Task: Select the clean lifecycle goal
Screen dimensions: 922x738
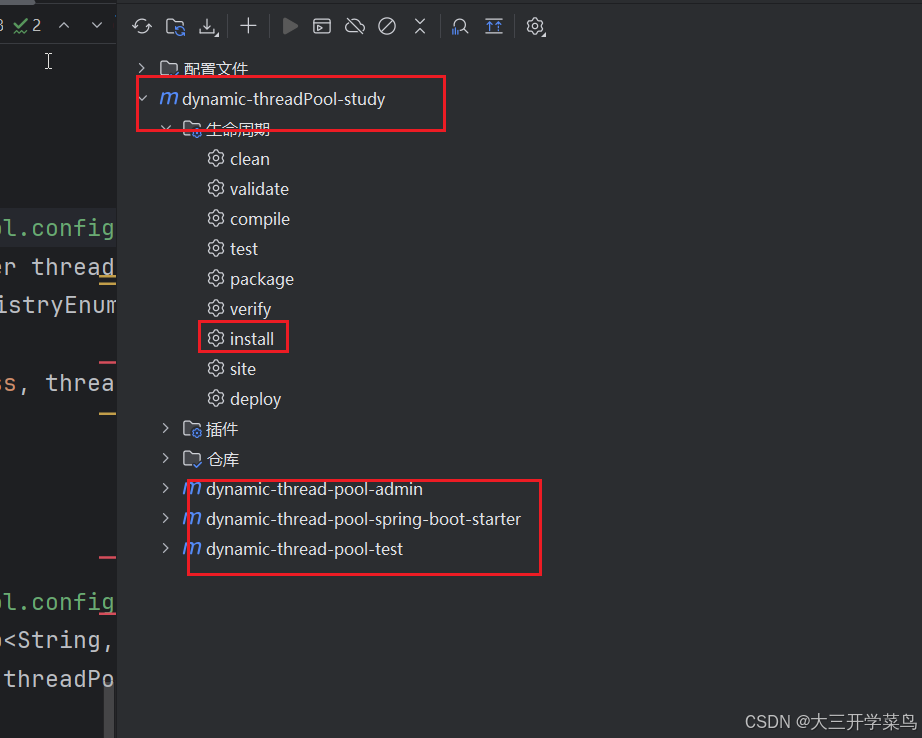Action: click(x=250, y=158)
